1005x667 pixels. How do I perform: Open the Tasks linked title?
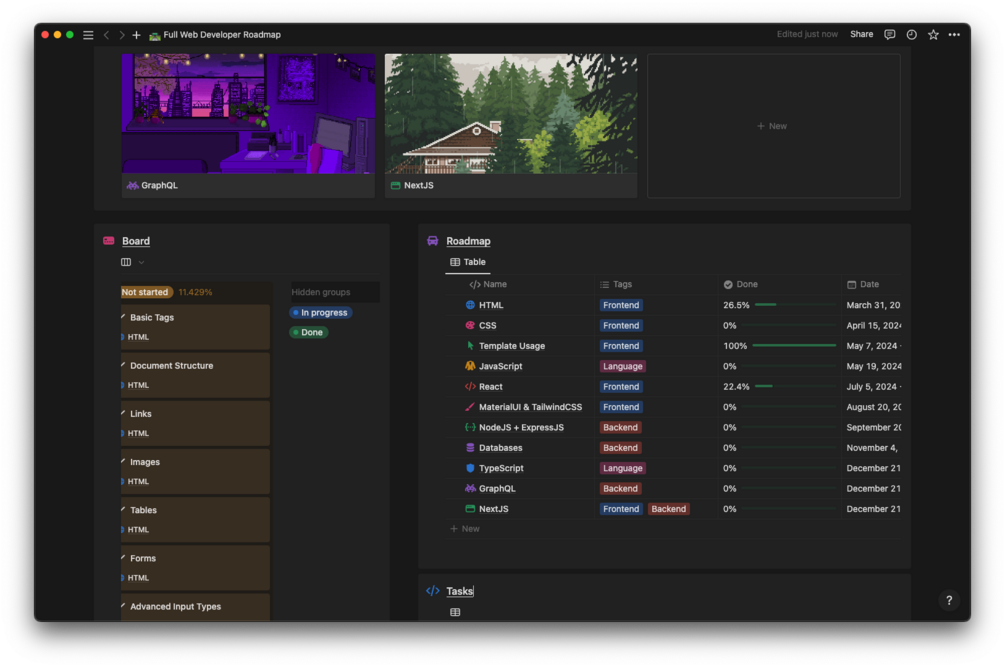460,591
